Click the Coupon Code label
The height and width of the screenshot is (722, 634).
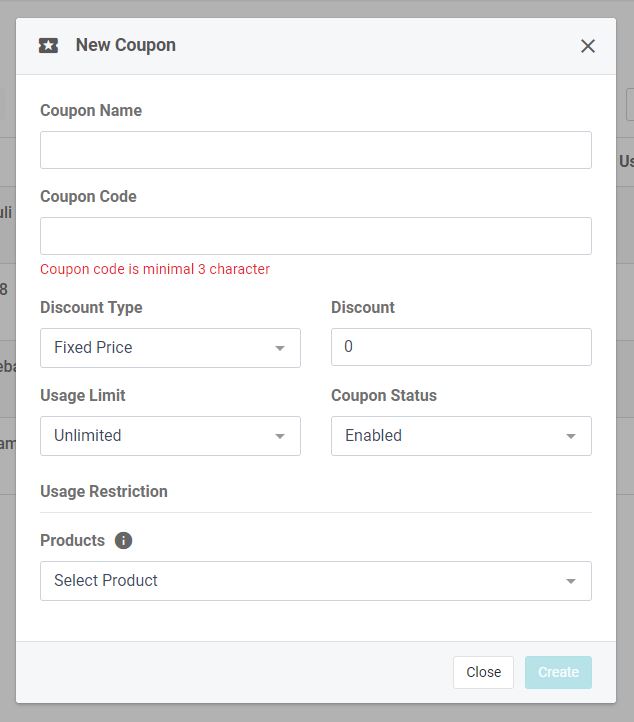(x=88, y=196)
